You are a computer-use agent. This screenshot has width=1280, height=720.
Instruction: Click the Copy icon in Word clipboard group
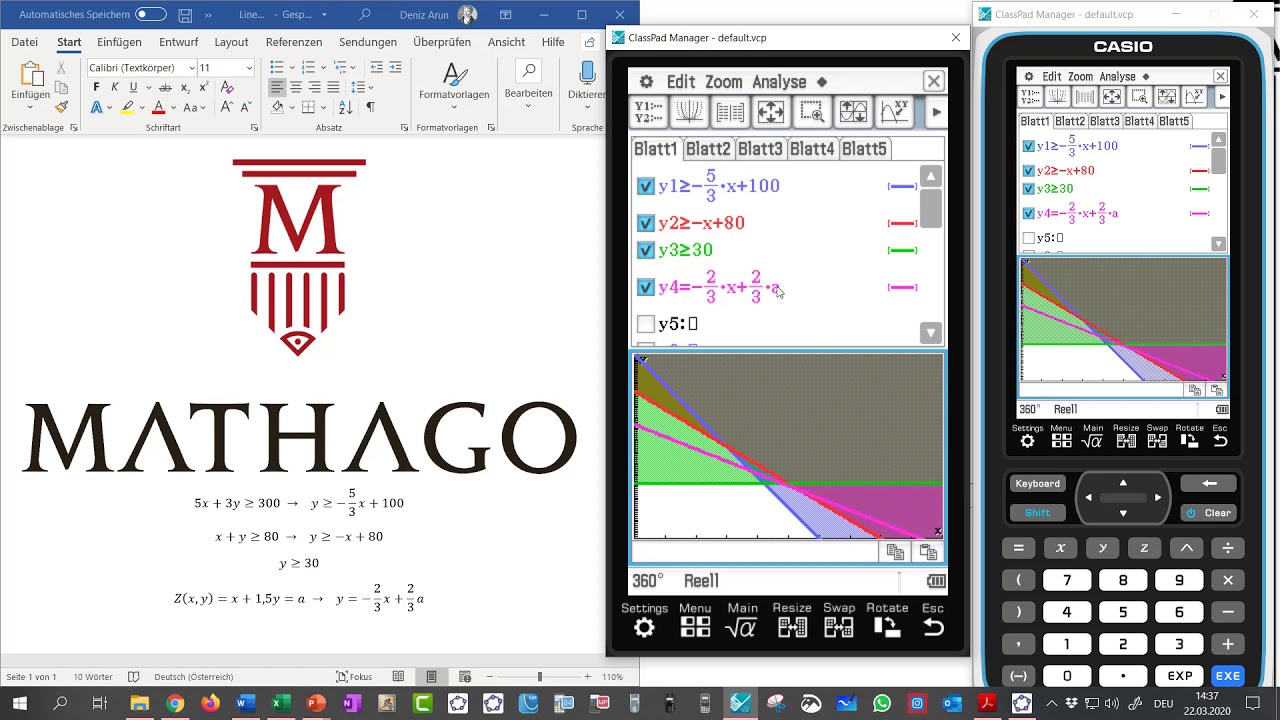point(61,88)
